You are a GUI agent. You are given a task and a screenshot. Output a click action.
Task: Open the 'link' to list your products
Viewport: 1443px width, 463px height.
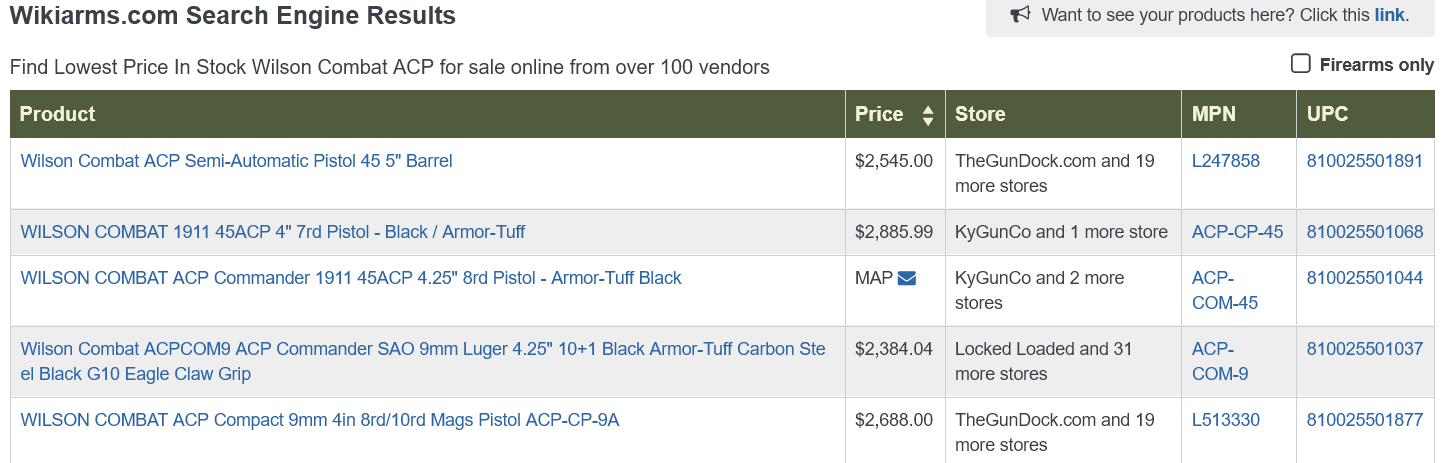[x=1389, y=15]
